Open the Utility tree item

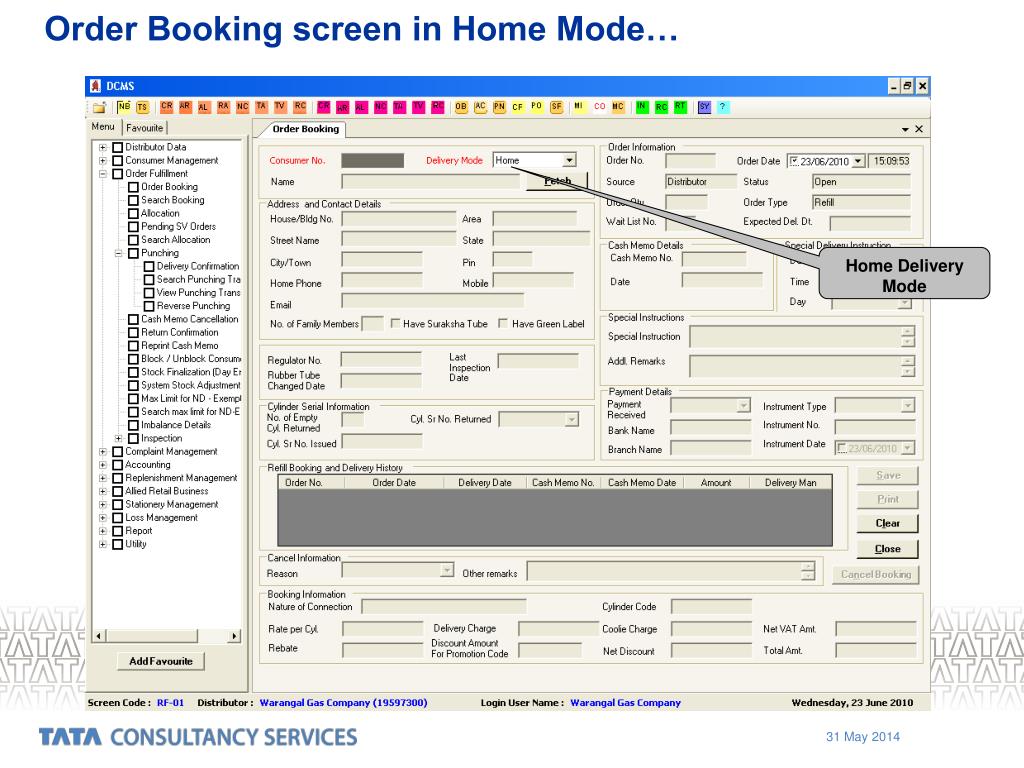[136, 544]
